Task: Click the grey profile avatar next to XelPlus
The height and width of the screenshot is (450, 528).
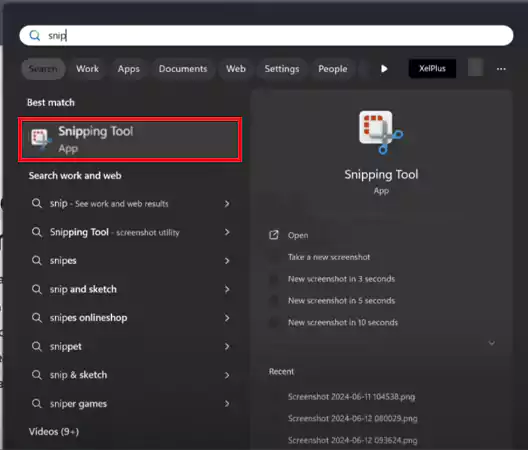Action: click(x=476, y=67)
